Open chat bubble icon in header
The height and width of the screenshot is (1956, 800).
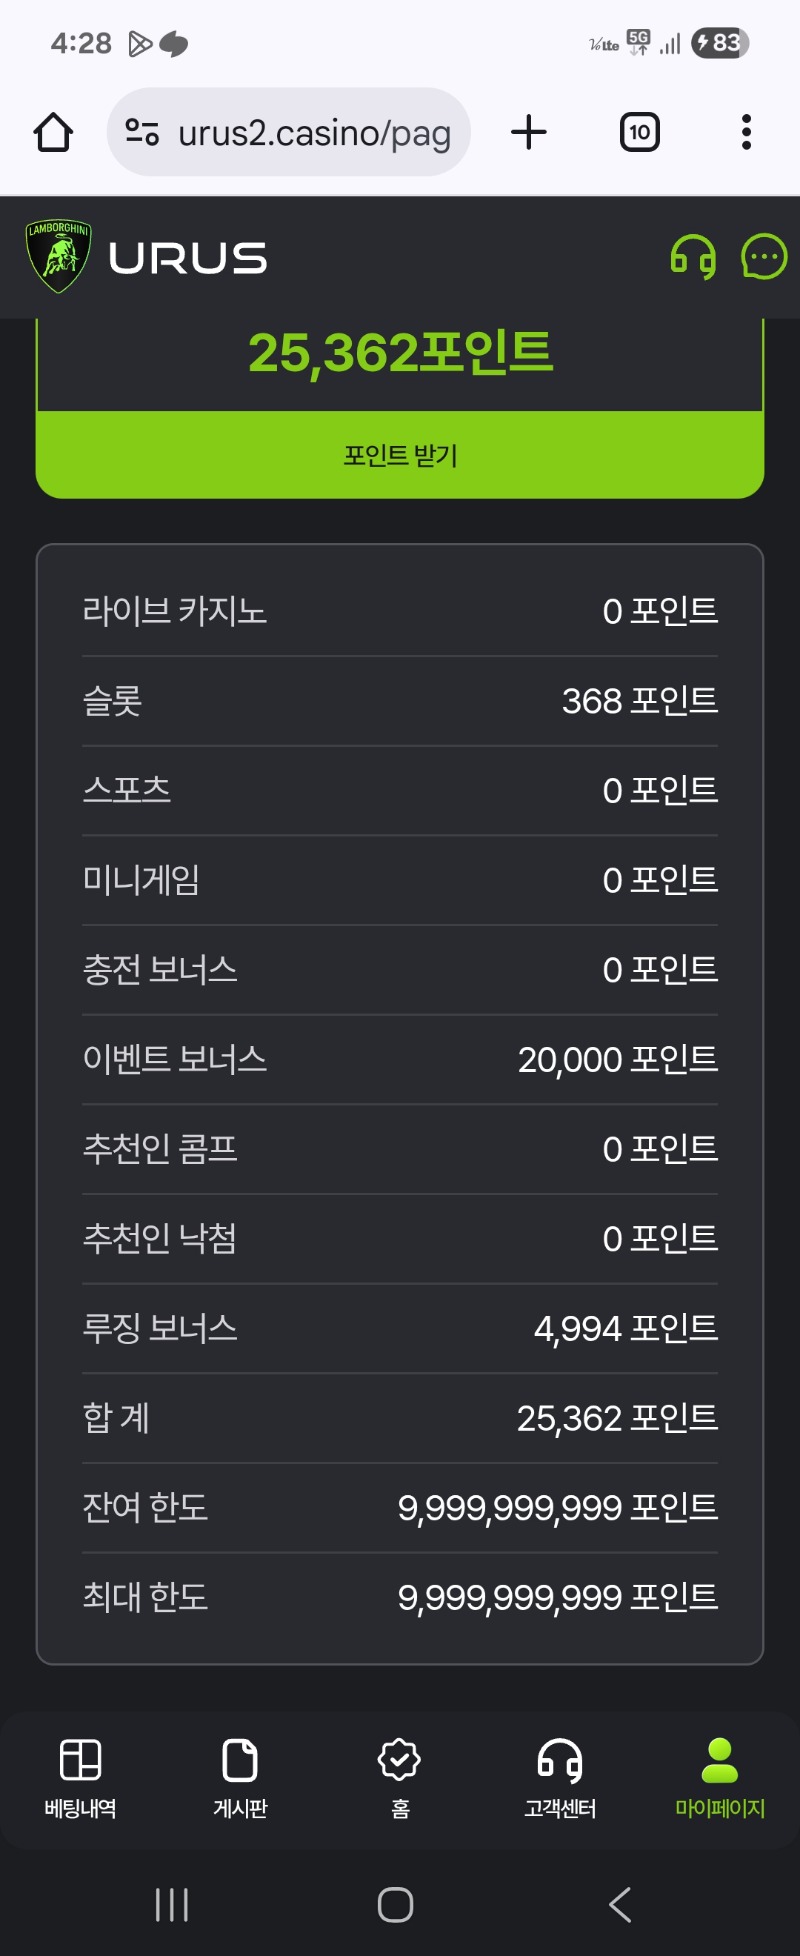764,257
